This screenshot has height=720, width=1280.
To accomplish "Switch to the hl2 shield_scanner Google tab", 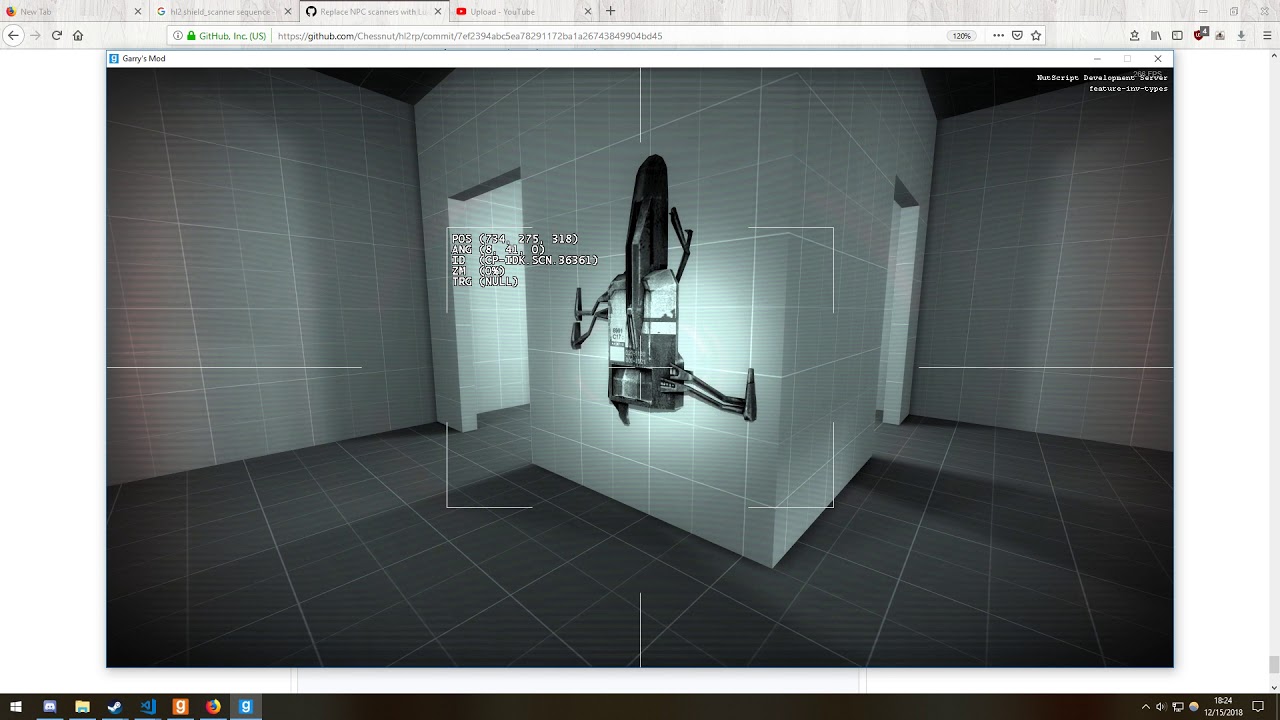I will coord(225,12).
